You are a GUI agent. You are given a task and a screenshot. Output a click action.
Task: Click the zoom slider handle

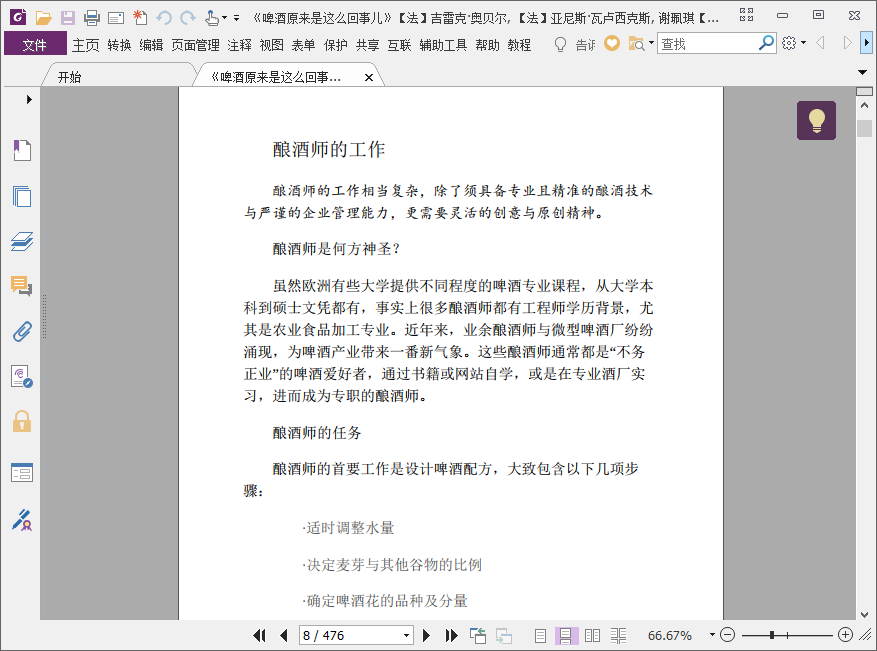pos(772,635)
